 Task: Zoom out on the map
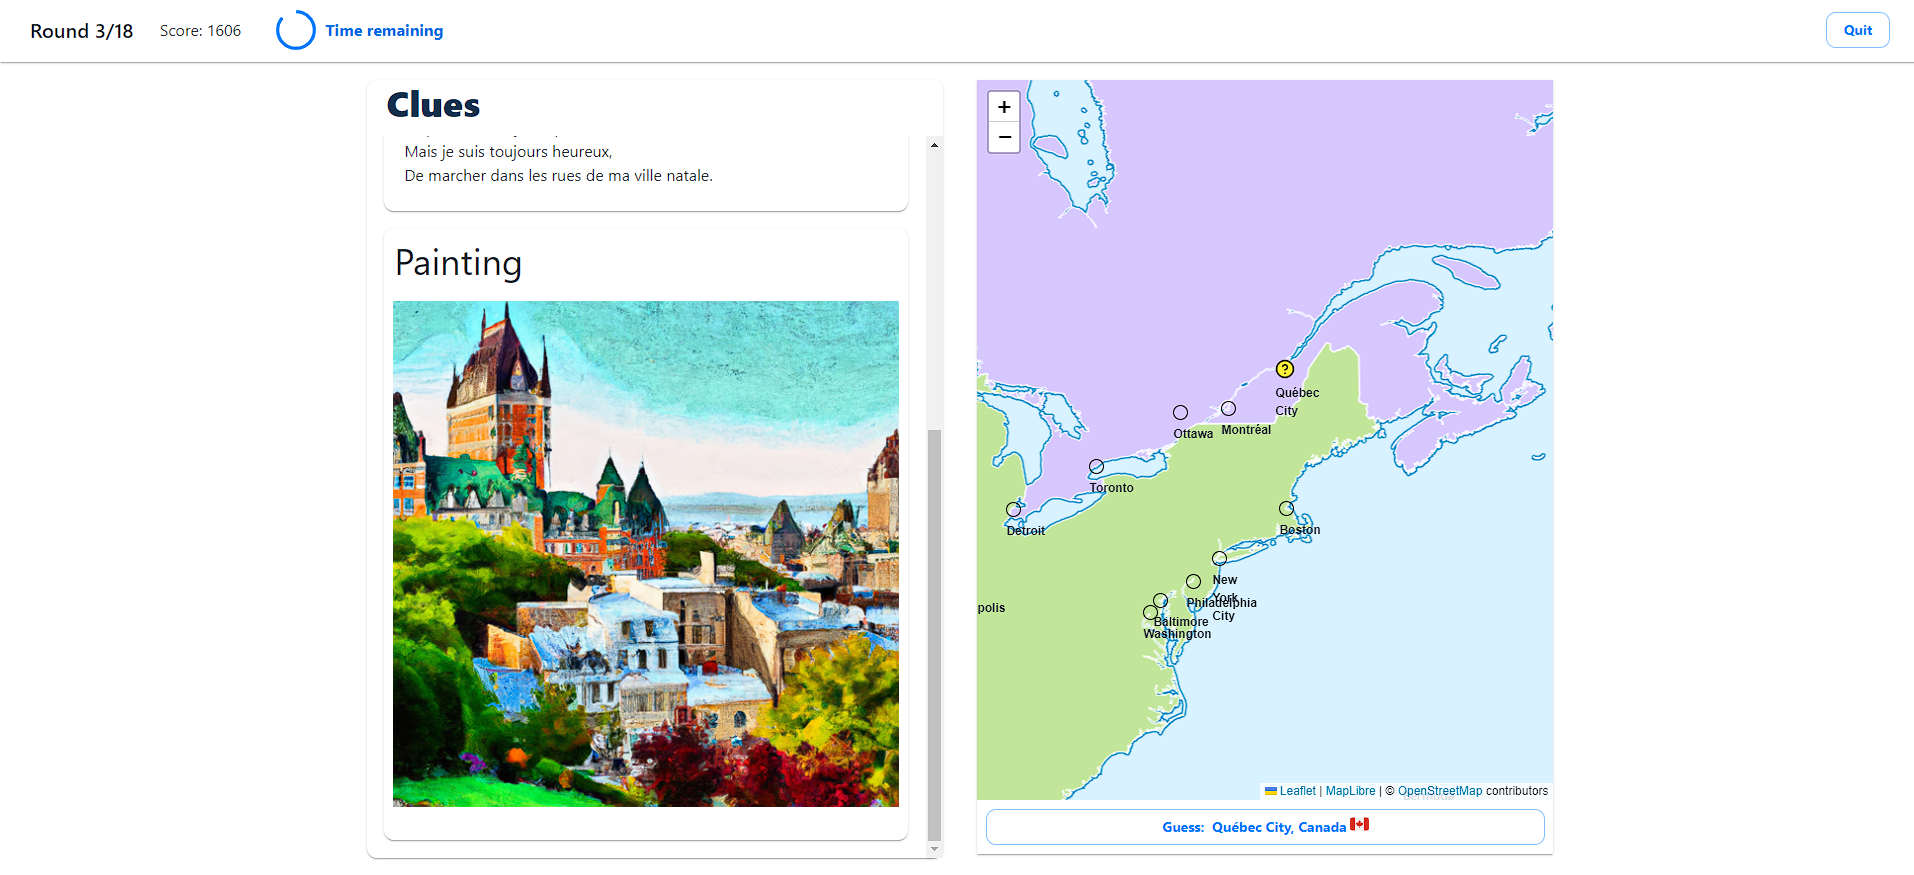coord(1004,137)
